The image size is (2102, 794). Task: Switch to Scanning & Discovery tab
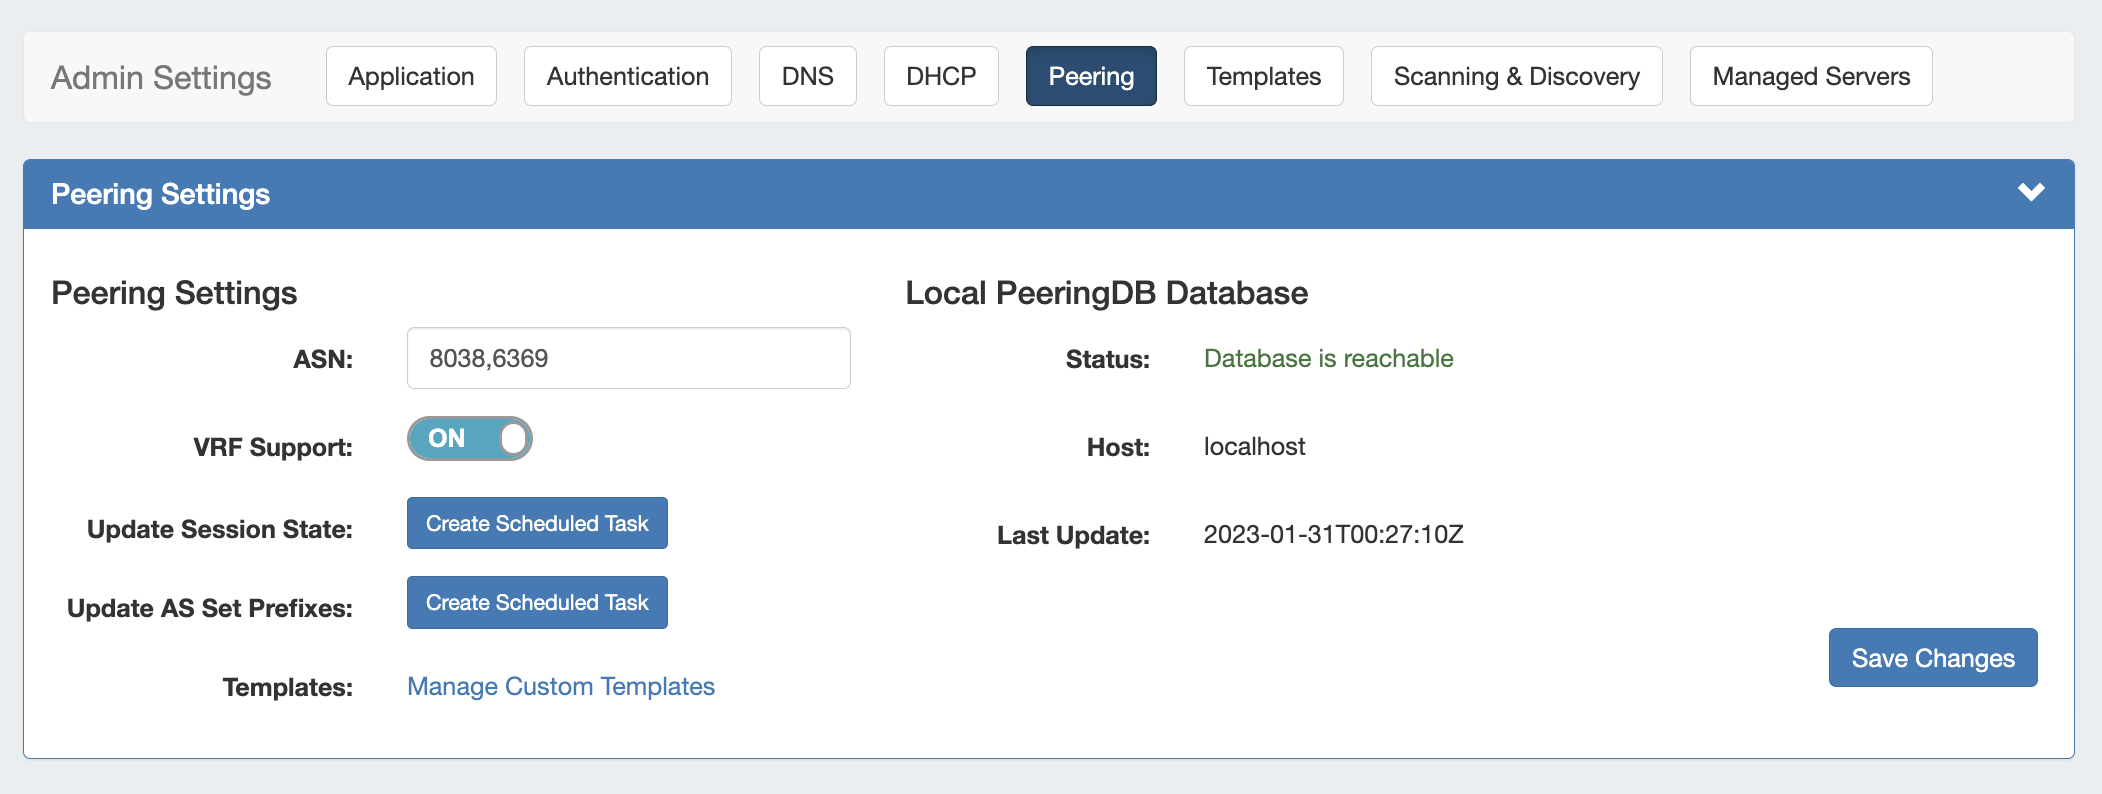pyautogui.click(x=1516, y=76)
